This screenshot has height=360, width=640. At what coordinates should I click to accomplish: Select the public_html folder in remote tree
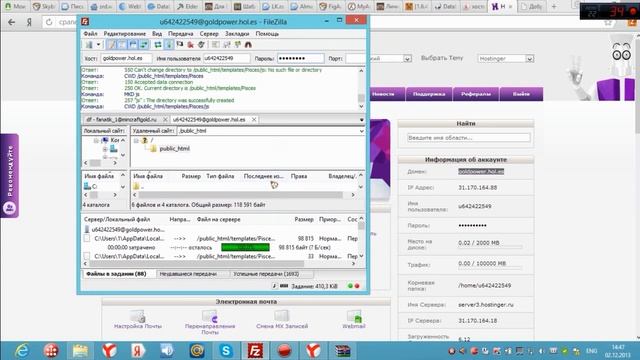pyautogui.click(x=174, y=149)
